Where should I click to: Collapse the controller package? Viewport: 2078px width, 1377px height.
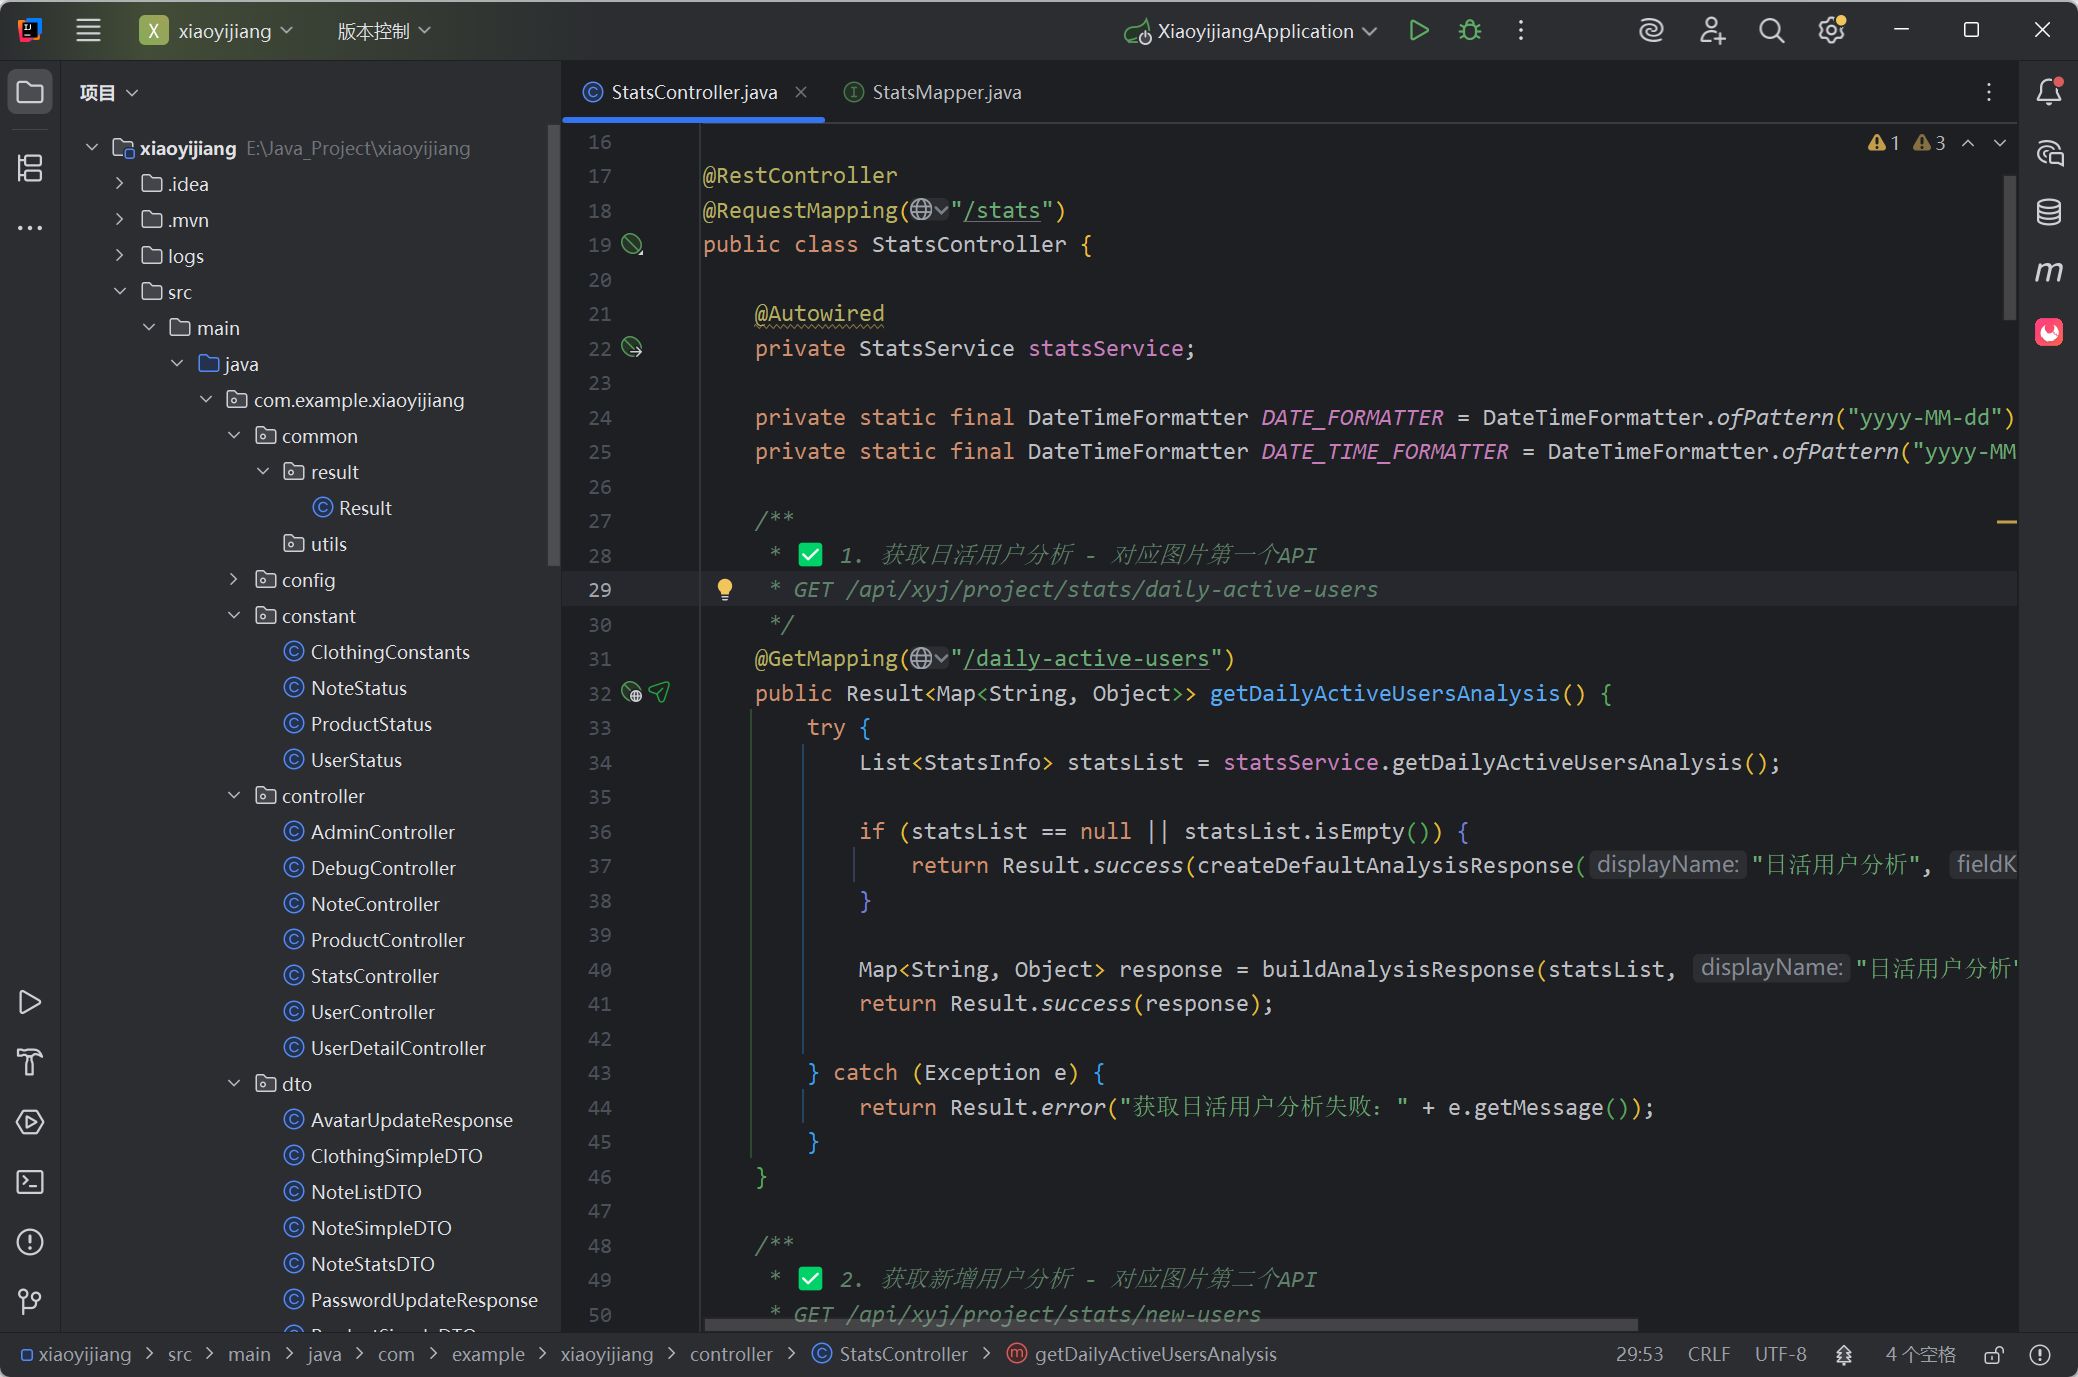pos(234,796)
